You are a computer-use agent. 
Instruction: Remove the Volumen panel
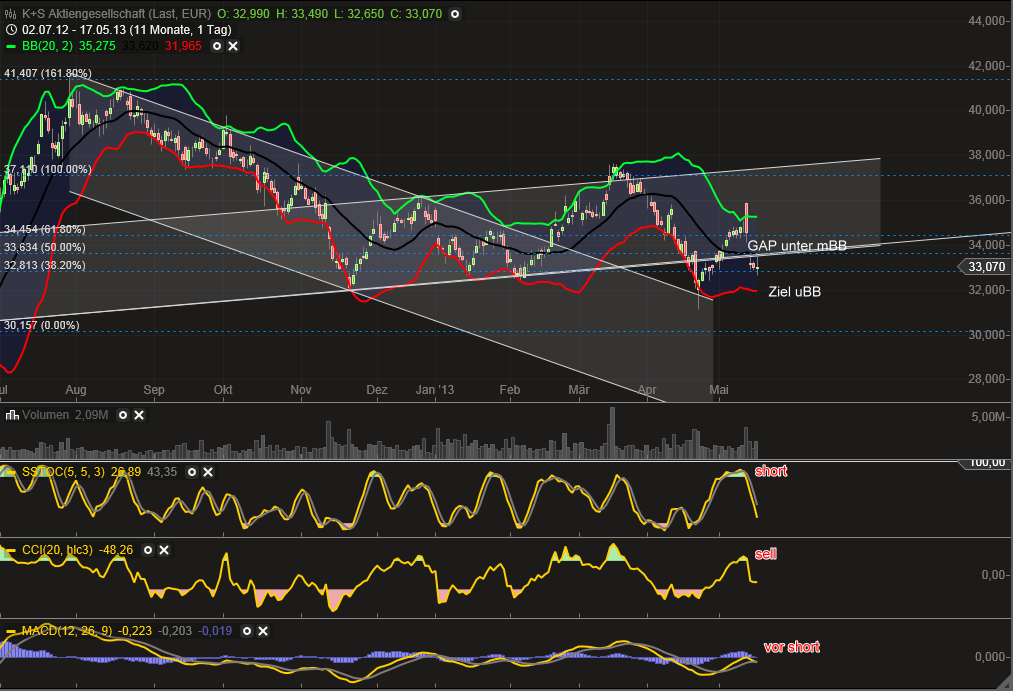pyautogui.click(x=139, y=415)
